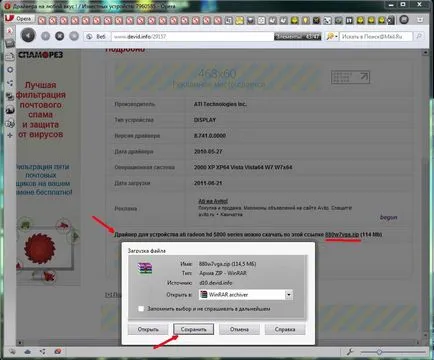This screenshot has height=360, width=434.
Task: Click the magnifier search button
Action: (419, 36)
